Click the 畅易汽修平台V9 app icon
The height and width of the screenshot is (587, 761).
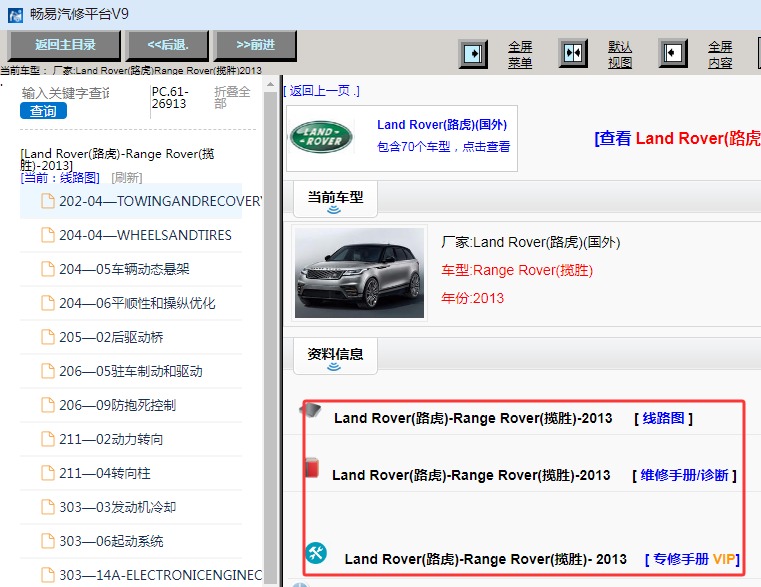(x=15, y=15)
